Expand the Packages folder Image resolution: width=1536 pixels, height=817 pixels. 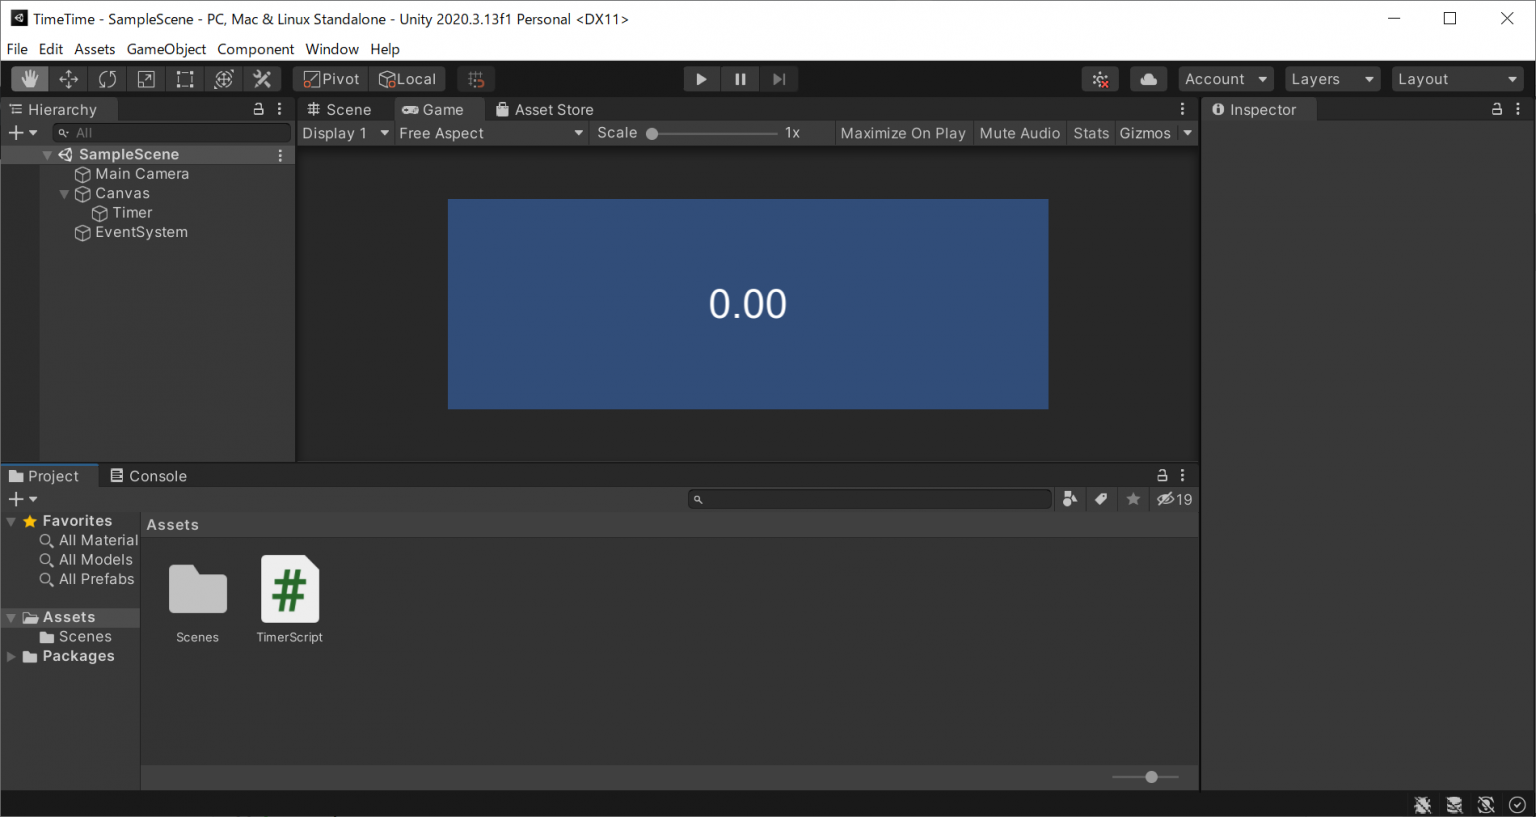11,656
